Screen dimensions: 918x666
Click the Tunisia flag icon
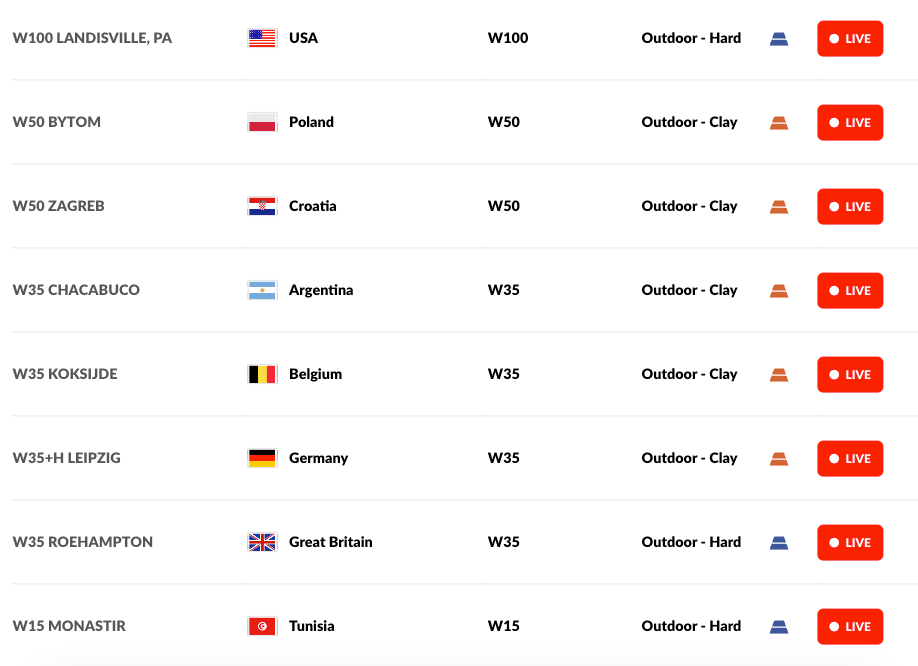262,626
